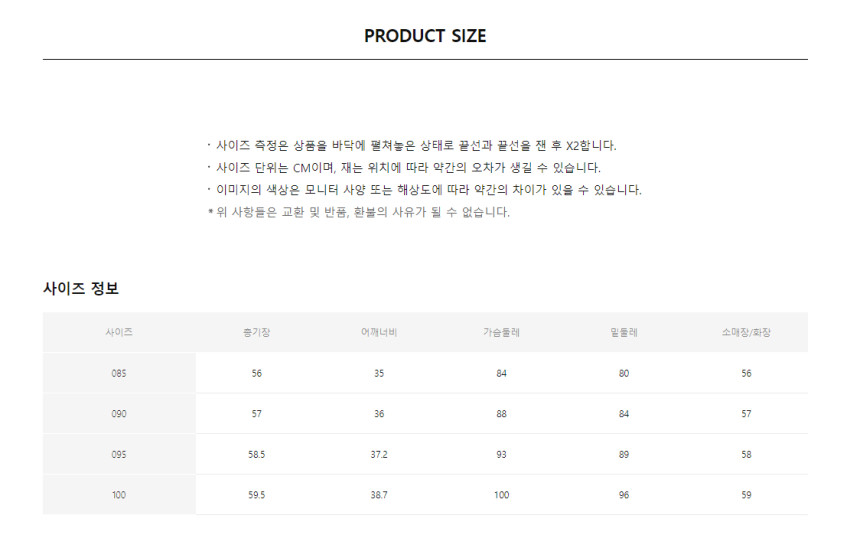Click the 84 chest value for size 085
The height and width of the screenshot is (558, 860).
[x=501, y=374]
